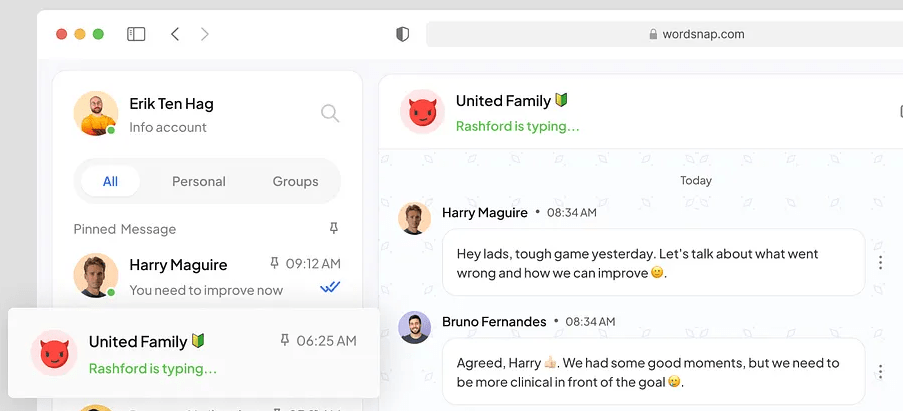Click the search magnifier icon in sidebar

pyautogui.click(x=329, y=114)
